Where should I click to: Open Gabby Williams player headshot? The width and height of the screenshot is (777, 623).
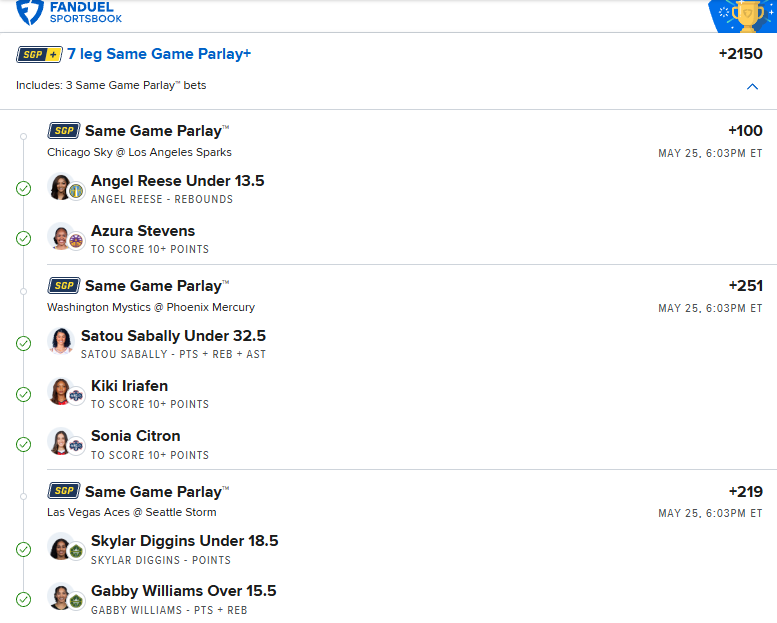tap(60, 597)
